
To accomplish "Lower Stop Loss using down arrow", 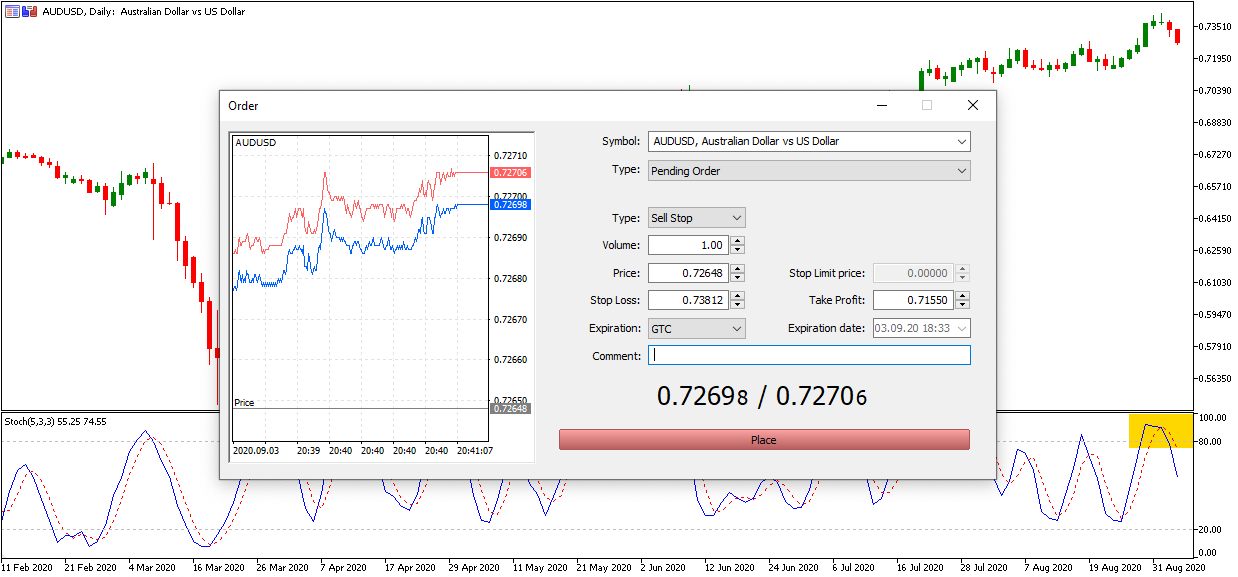I will tap(737, 304).
